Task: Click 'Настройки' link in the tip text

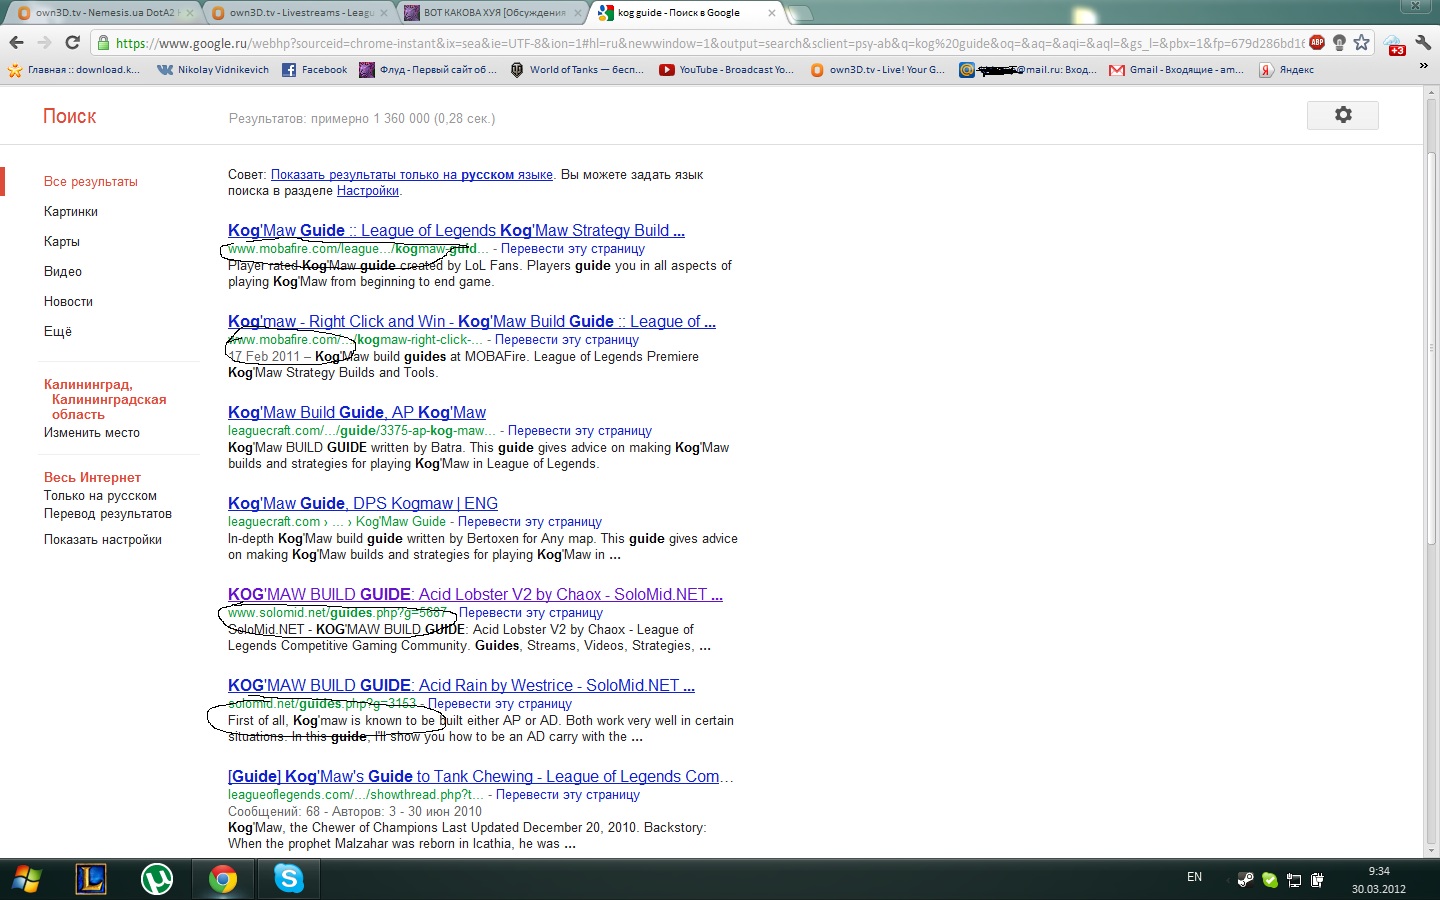Action: tap(367, 191)
